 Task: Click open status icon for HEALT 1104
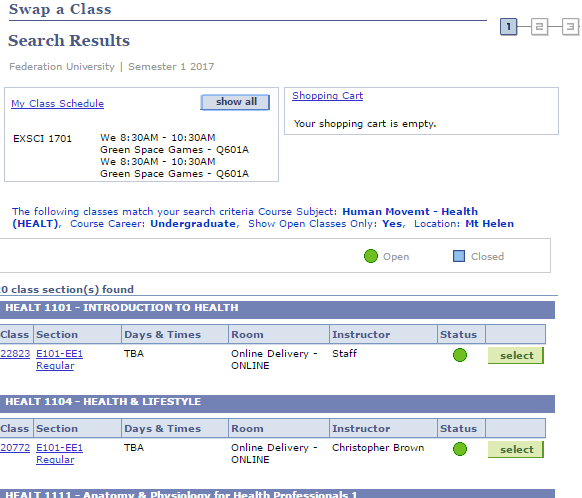click(x=460, y=449)
